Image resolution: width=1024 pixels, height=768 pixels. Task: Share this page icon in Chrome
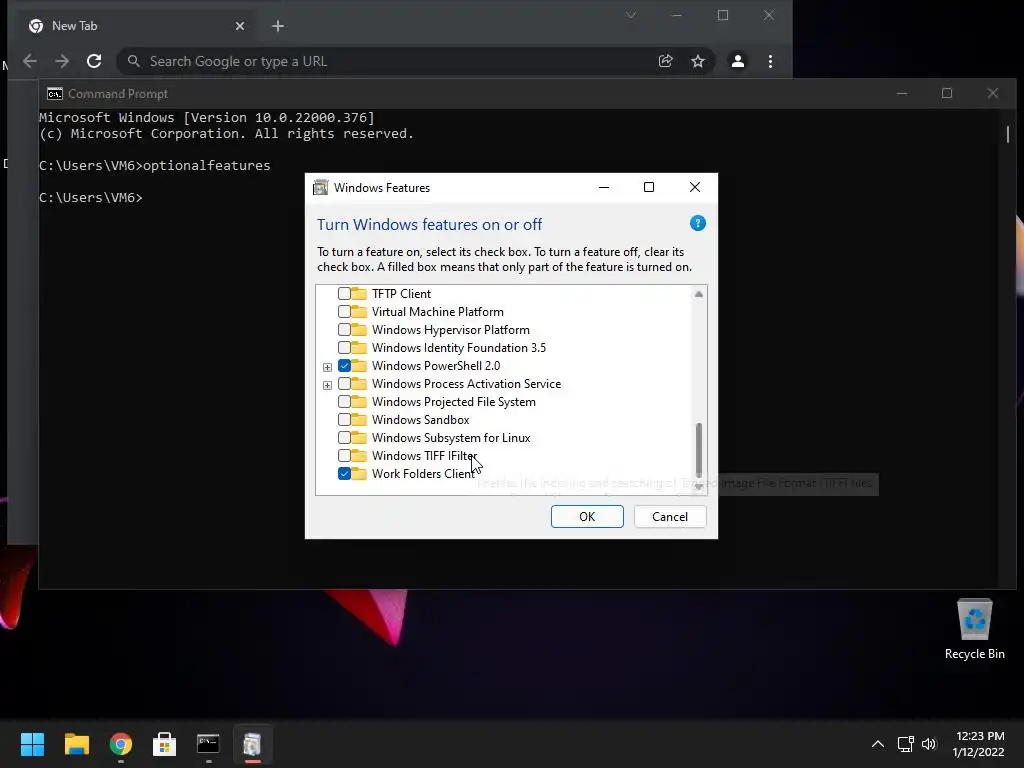(x=665, y=61)
